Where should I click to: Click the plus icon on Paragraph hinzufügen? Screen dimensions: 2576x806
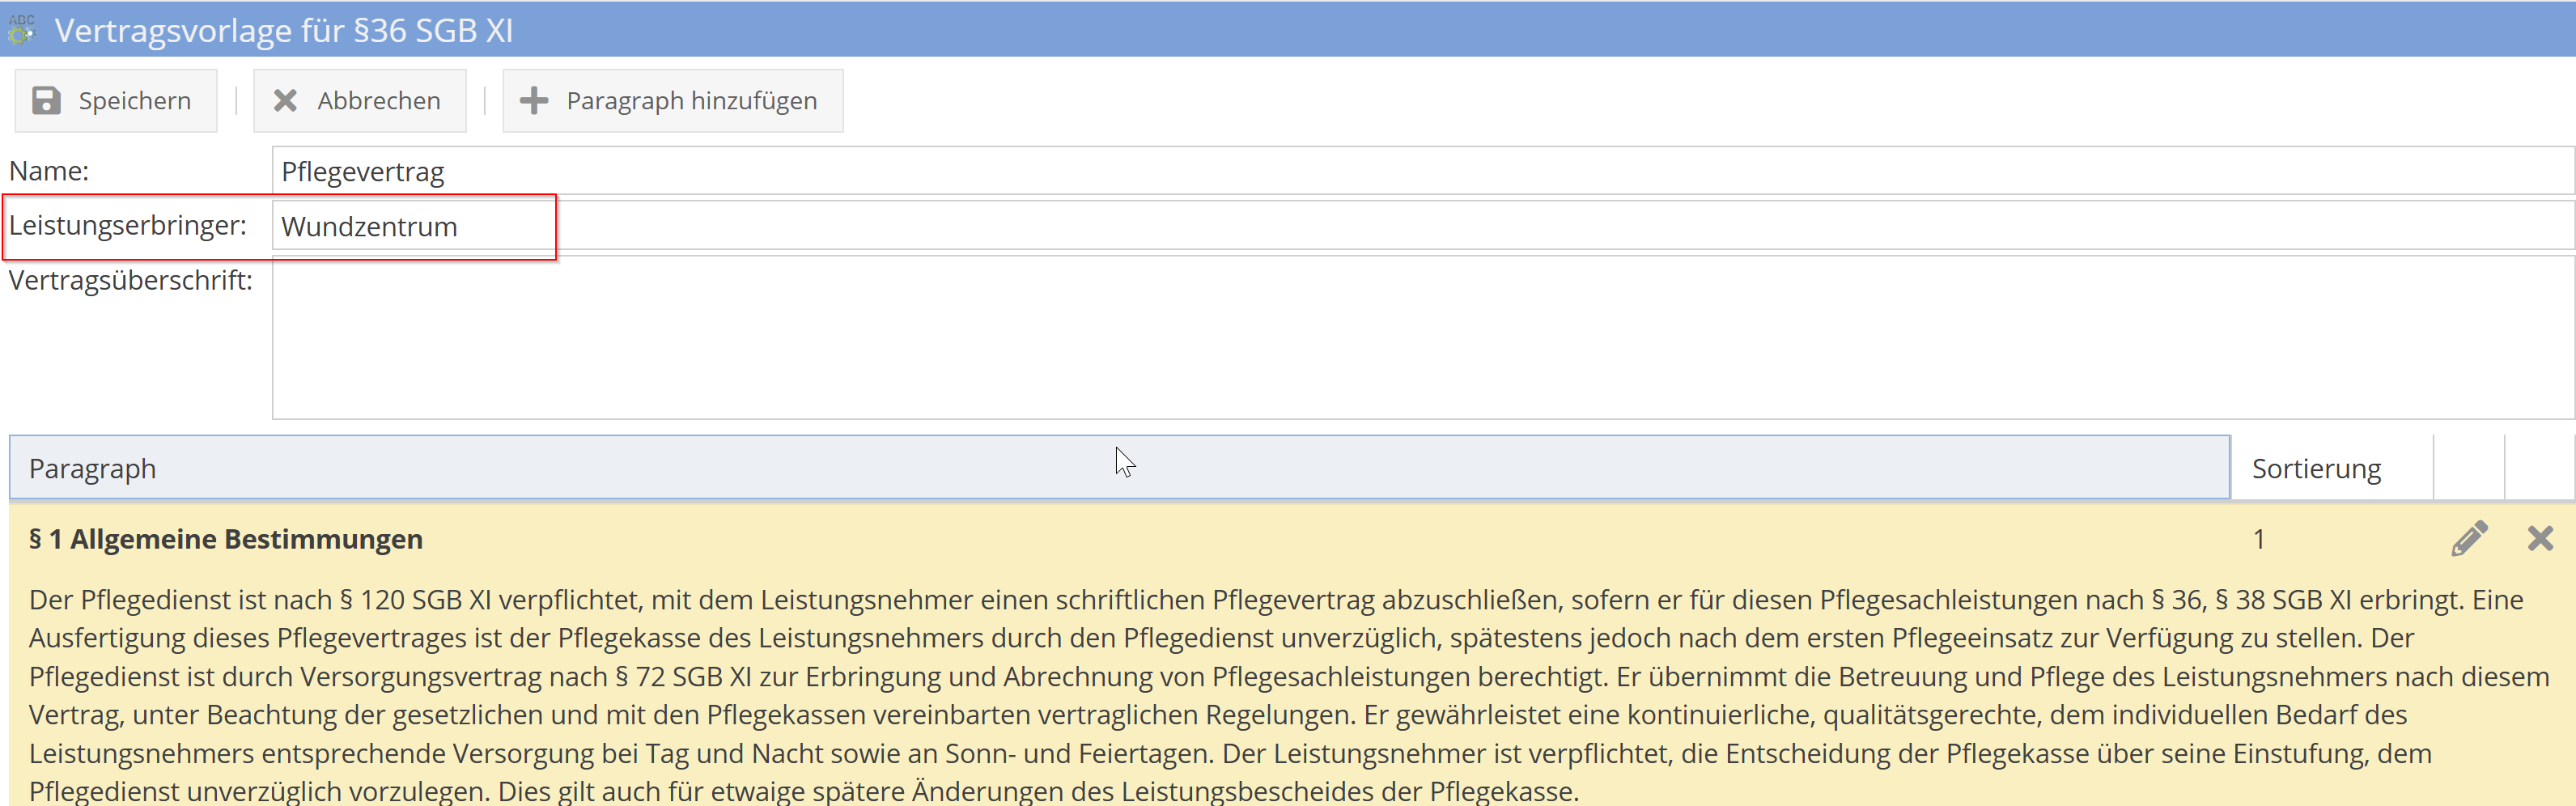(535, 100)
